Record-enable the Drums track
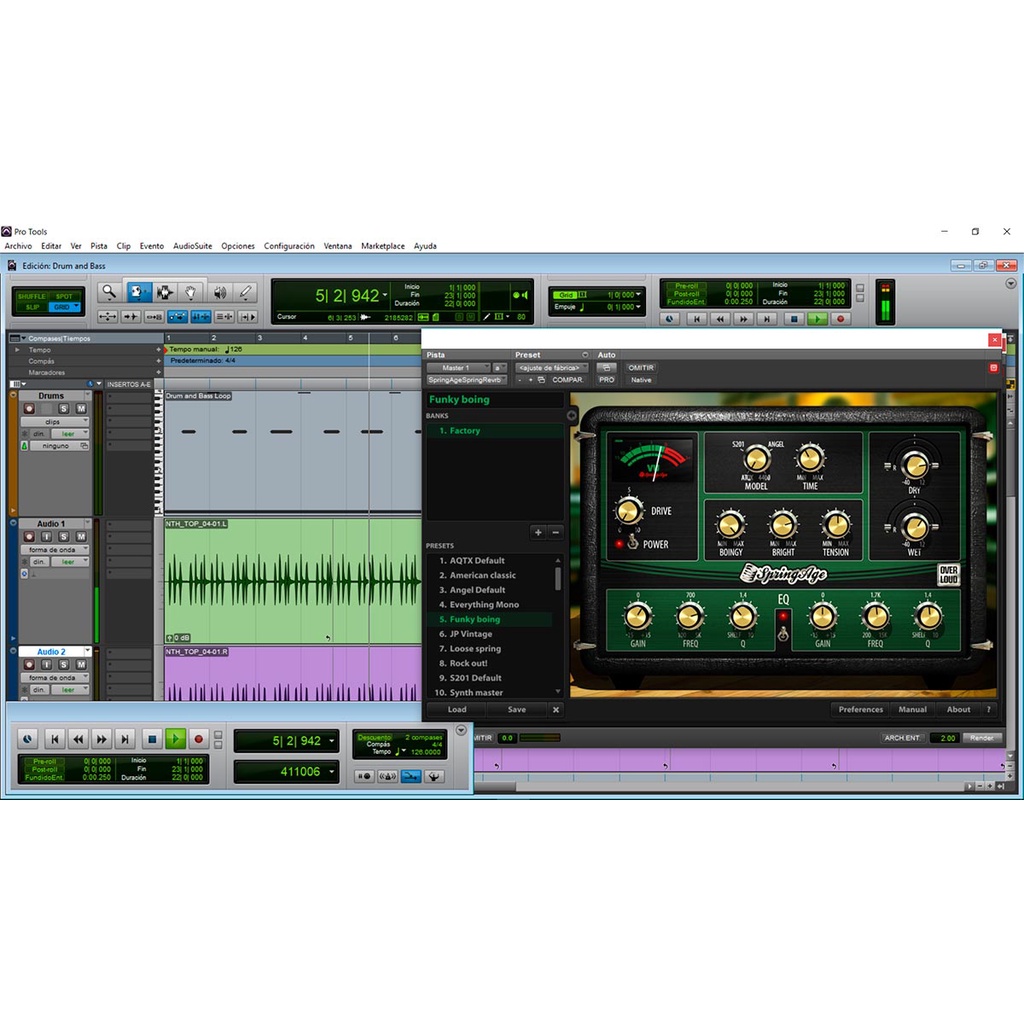Screen dimensions: 1024x1024 click(x=29, y=409)
